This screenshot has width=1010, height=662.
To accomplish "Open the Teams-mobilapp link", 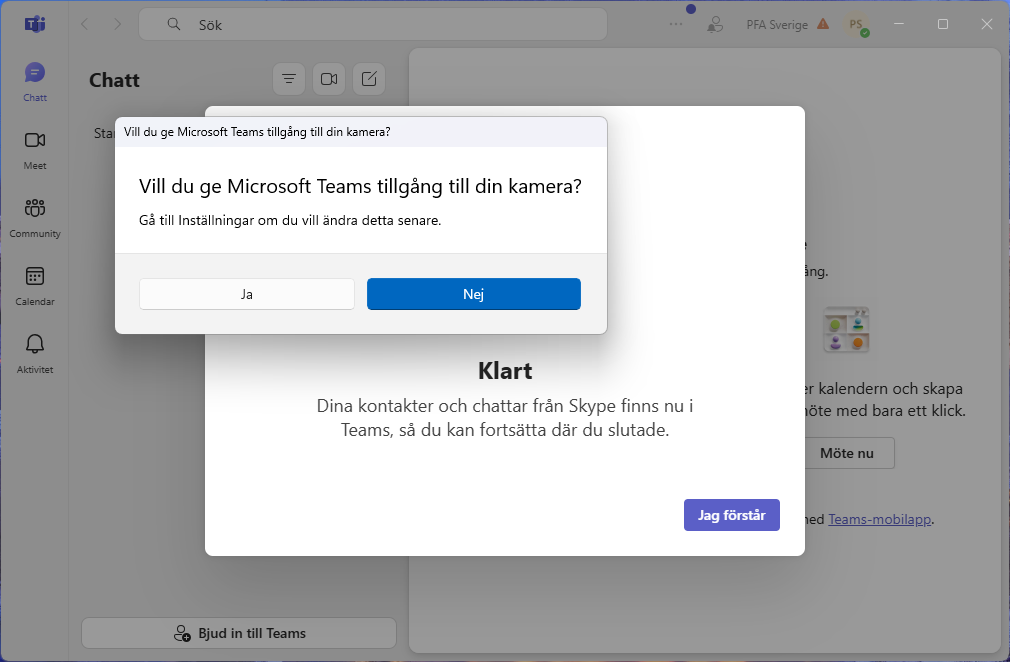I will point(879,519).
